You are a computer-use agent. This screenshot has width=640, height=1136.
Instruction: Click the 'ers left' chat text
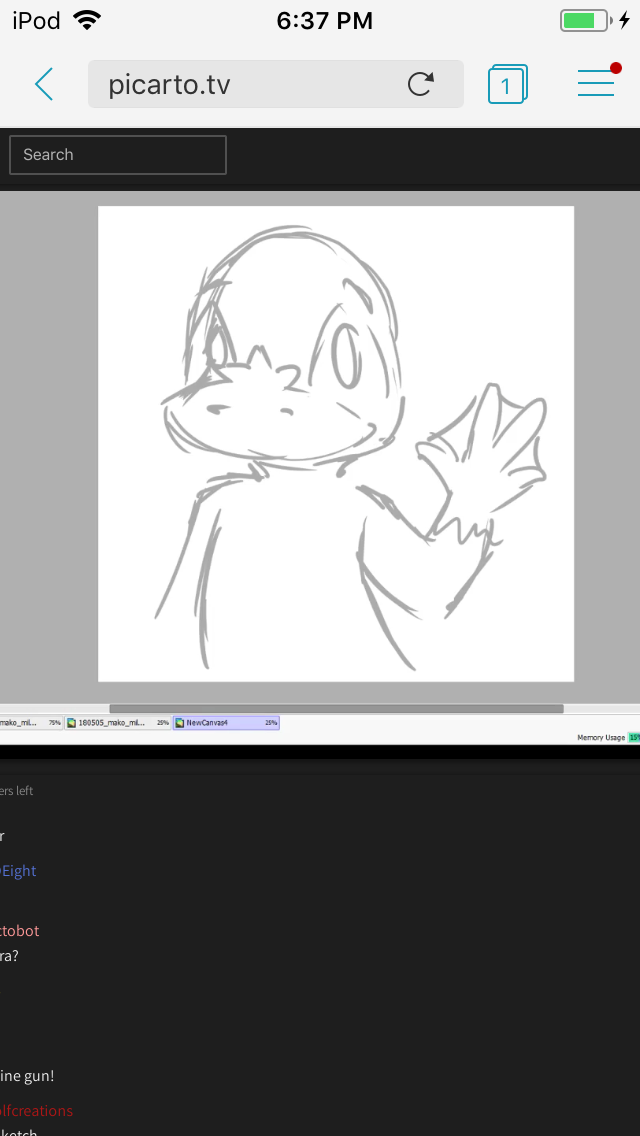point(17,790)
